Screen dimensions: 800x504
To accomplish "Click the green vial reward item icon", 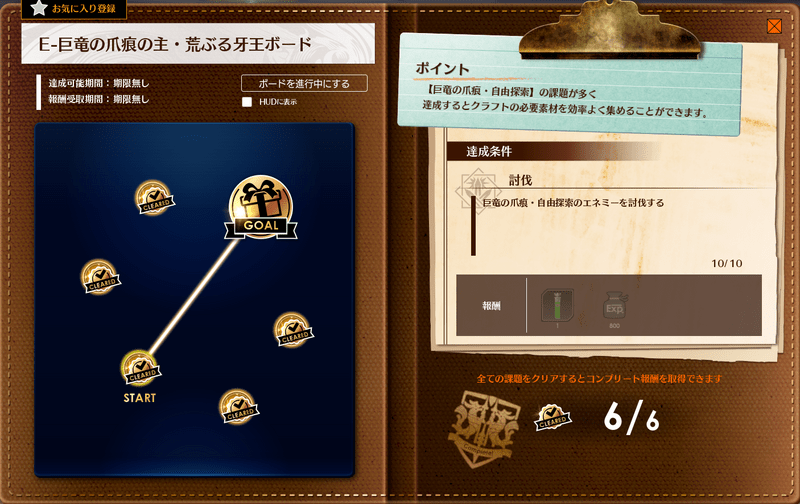I will [x=557, y=305].
